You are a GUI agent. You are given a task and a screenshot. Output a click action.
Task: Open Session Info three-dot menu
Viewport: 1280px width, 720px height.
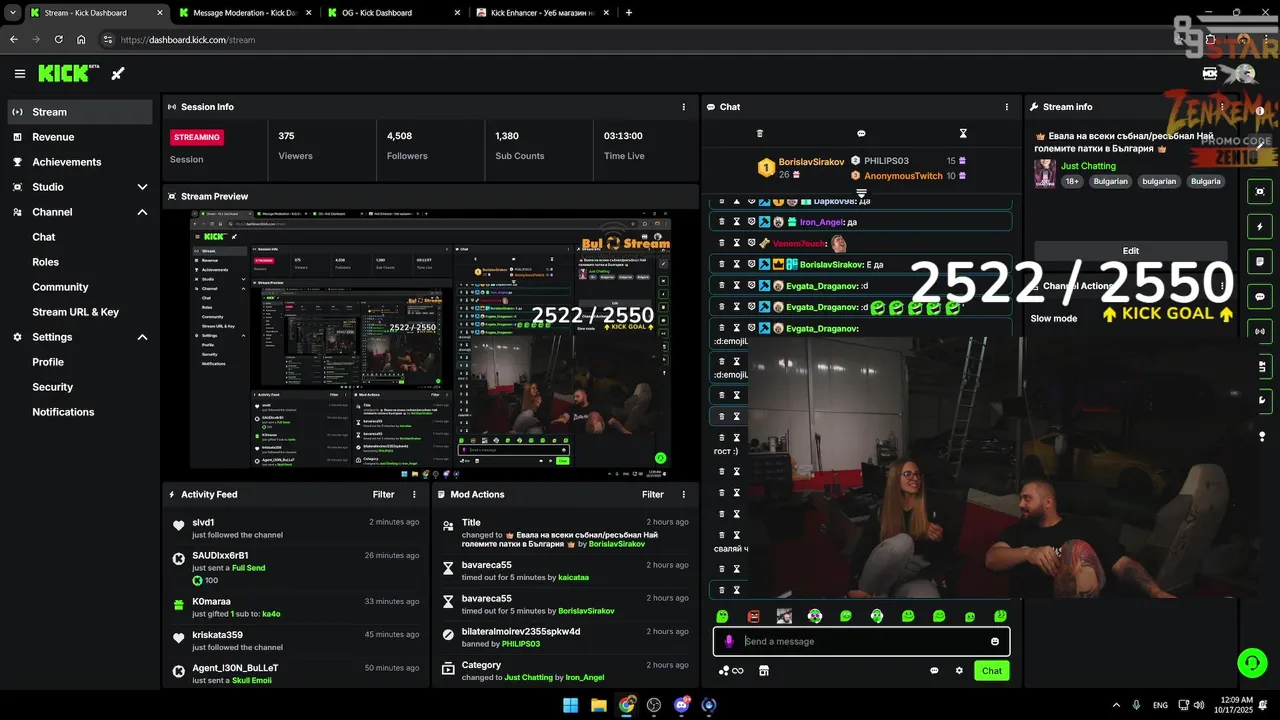pyautogui.click(x=684, y=107)
